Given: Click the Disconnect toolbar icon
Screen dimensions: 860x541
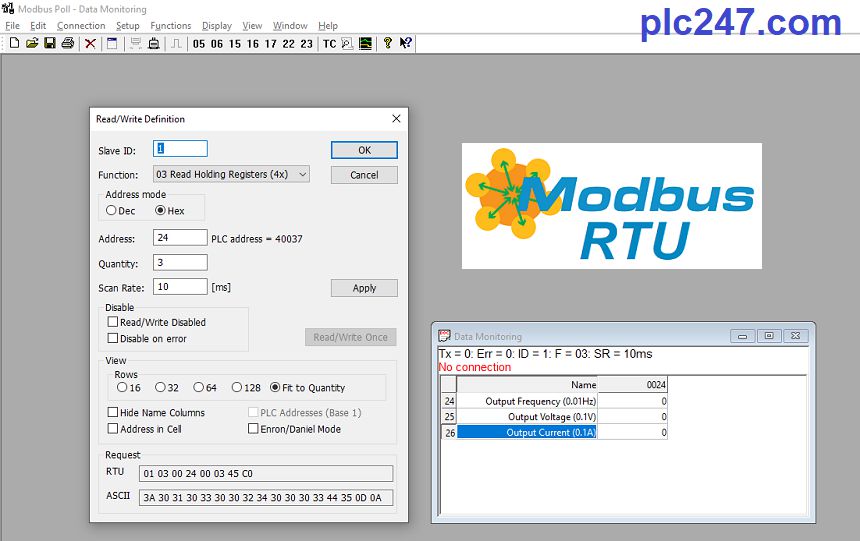Looking at the screenshot, I should 154,43.
